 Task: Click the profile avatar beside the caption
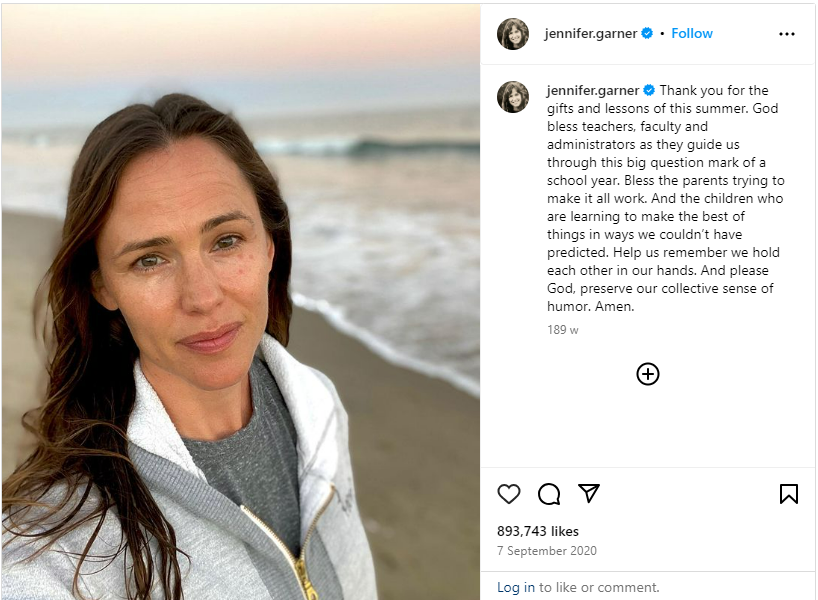point(513,97)
